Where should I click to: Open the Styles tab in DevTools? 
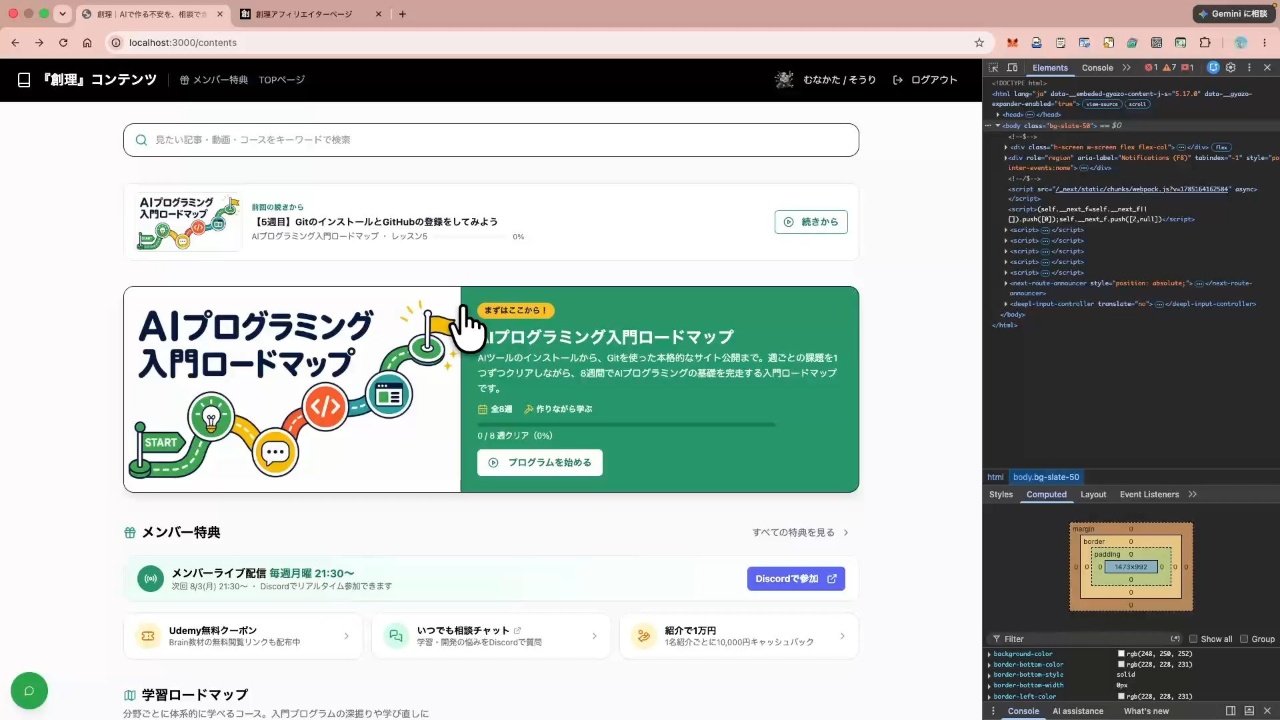pyautogui.click(x=1001, y=494)
